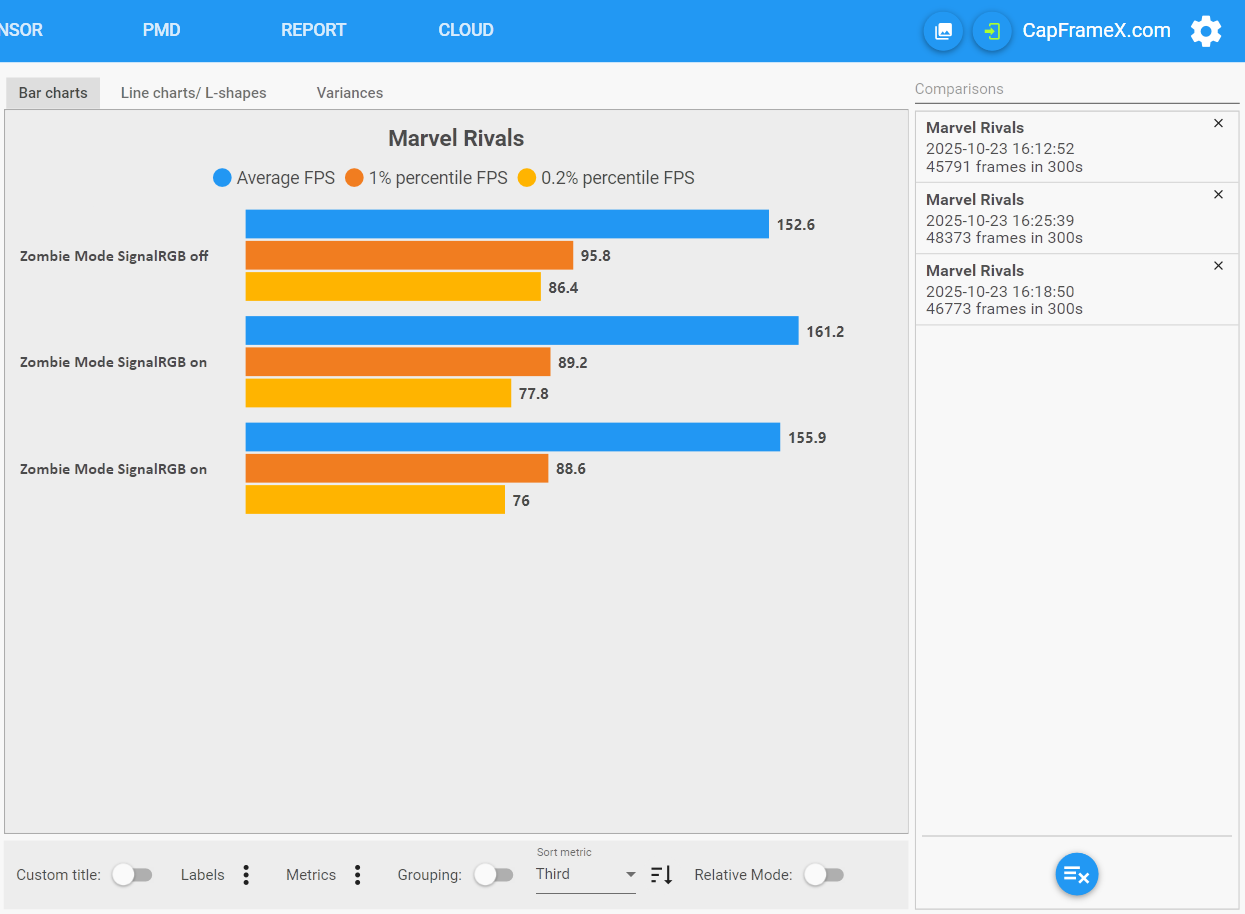
Task: Select comparison record with 45791 frames
Action: (1077, 147)
